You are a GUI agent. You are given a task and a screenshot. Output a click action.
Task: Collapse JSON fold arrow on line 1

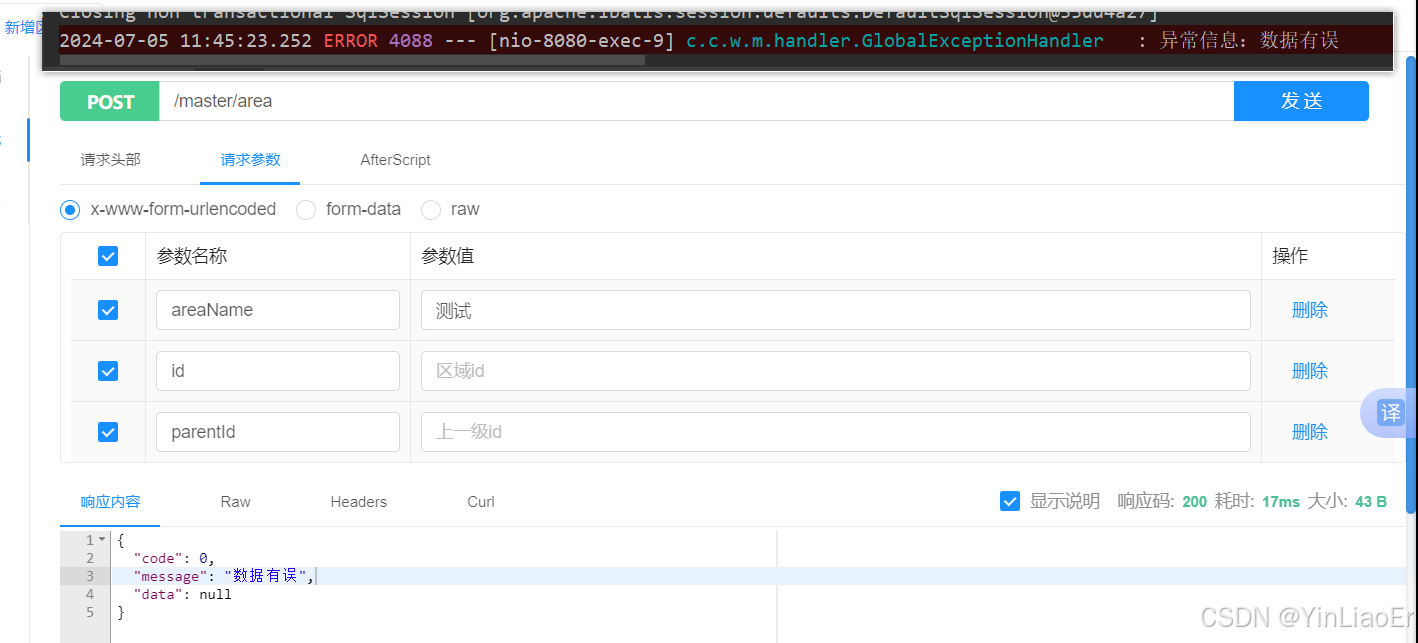pos(101,540)
